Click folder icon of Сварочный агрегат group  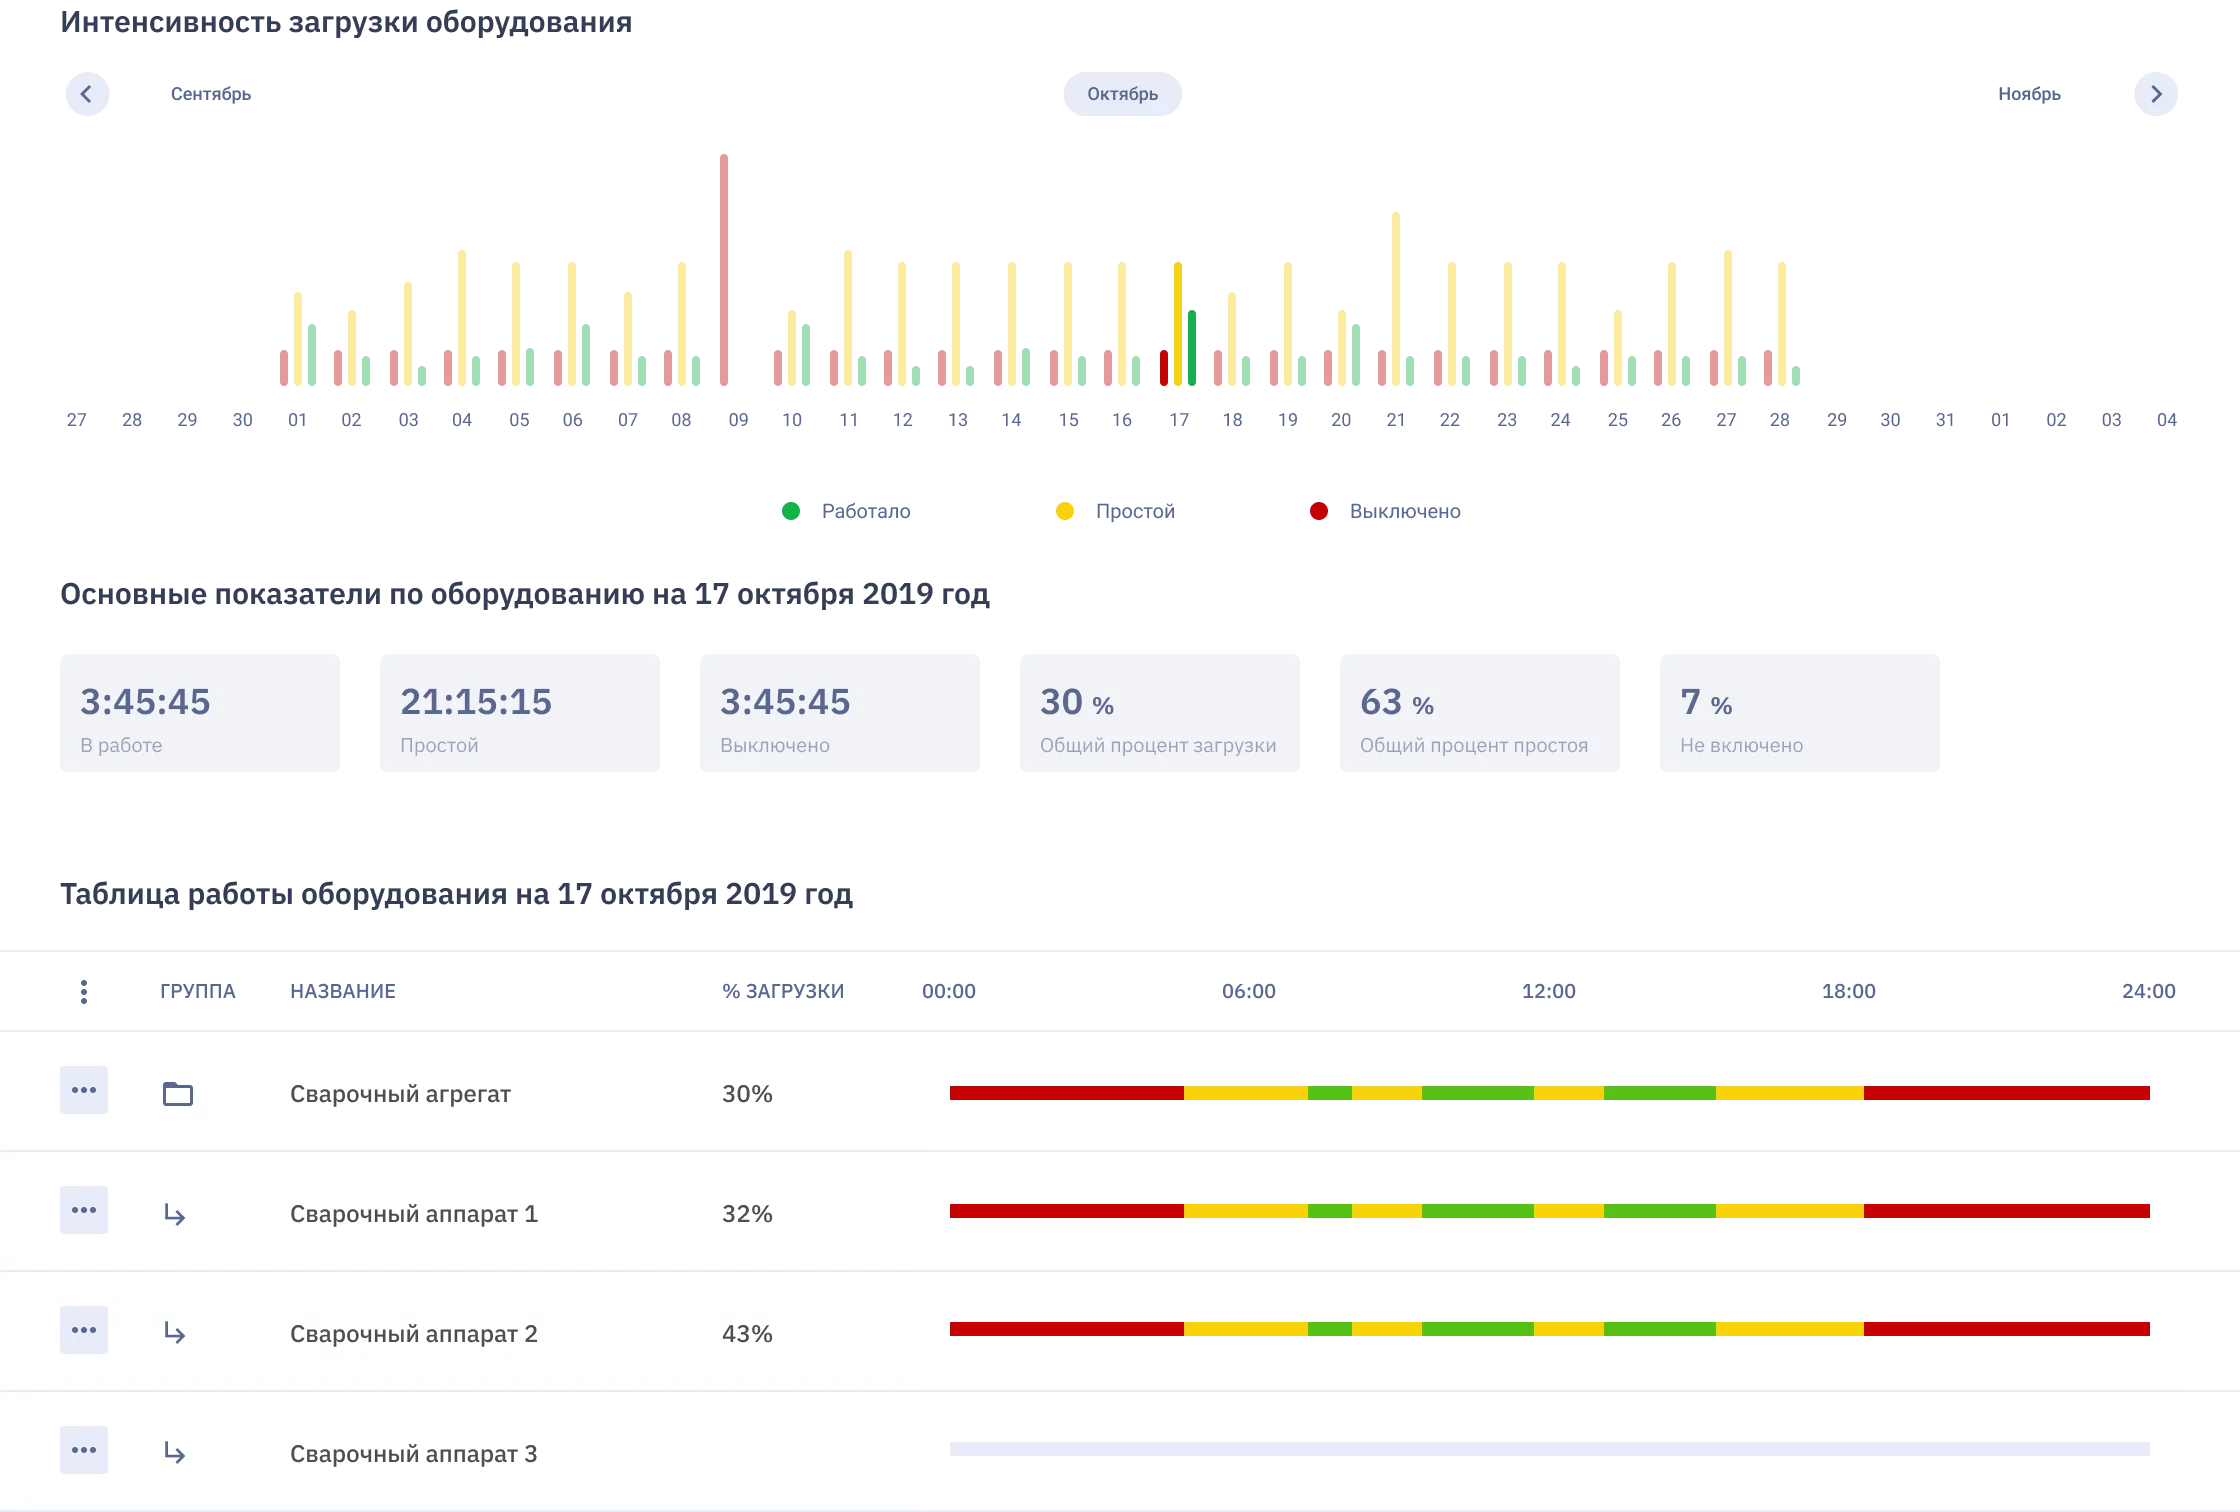(178, 1094)
